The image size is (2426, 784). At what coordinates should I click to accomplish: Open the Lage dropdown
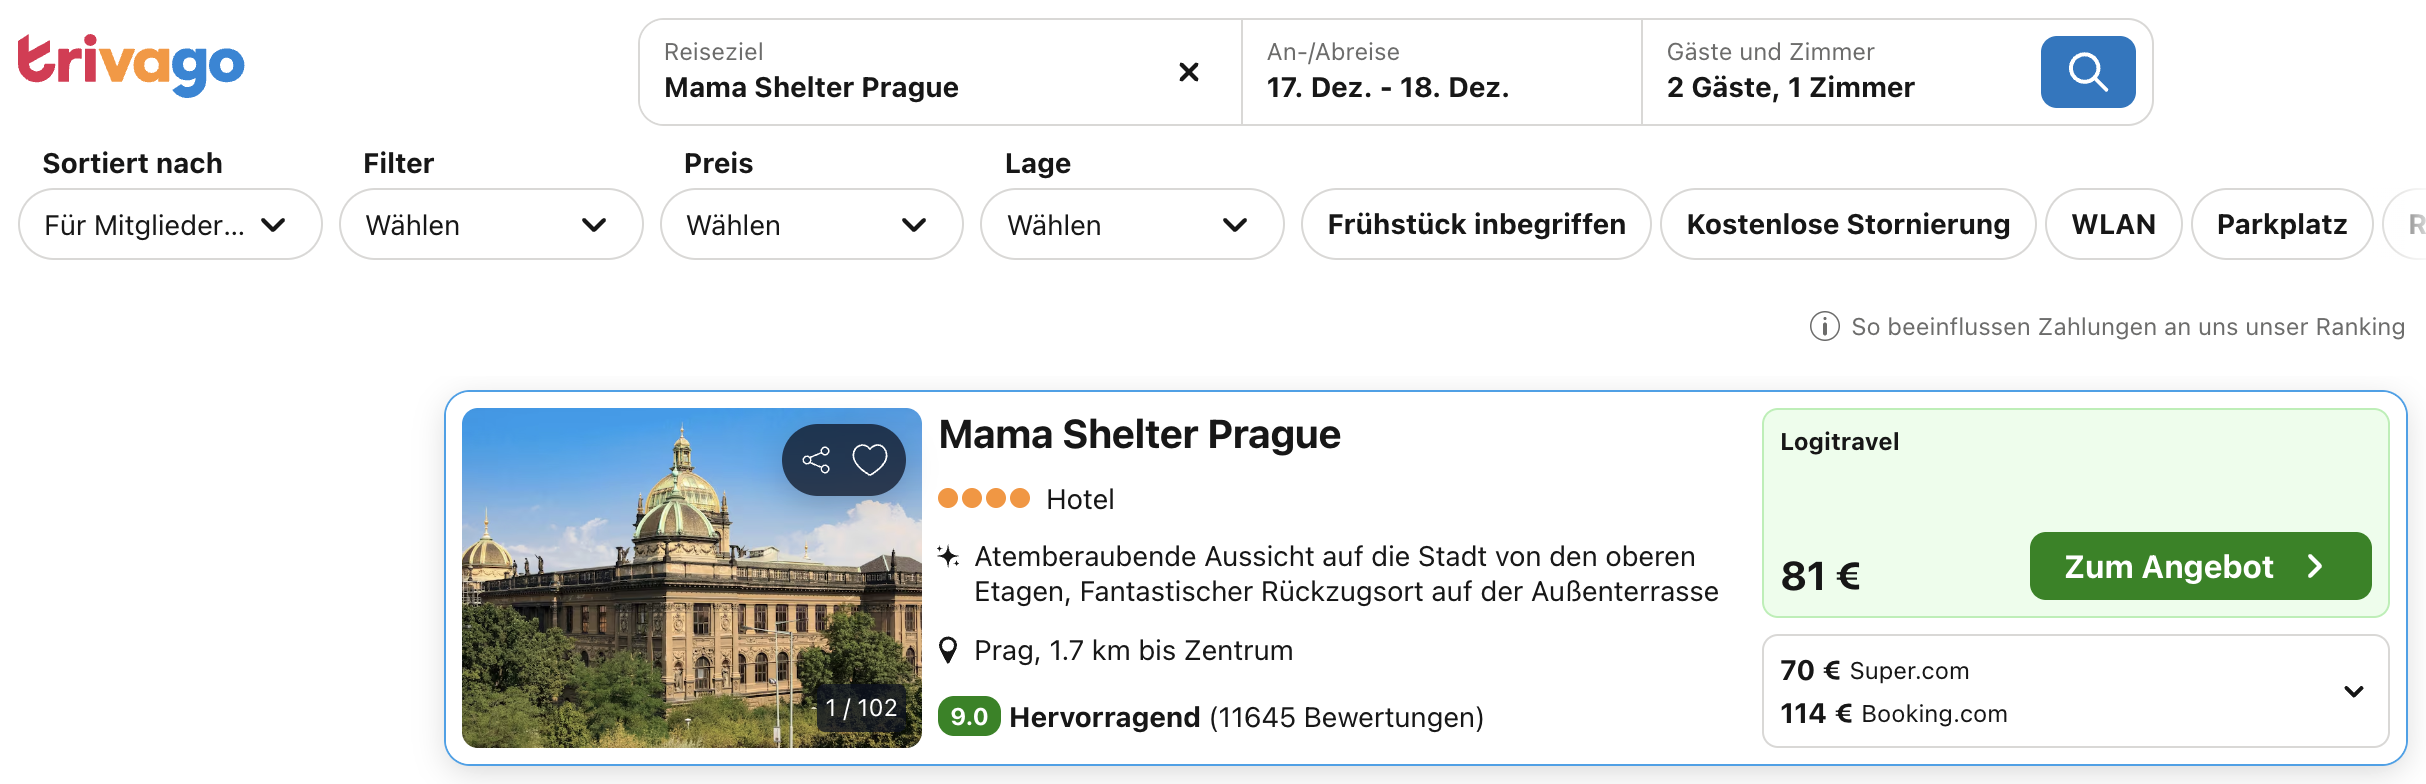pyautogui.click(x=1131, y=225)
